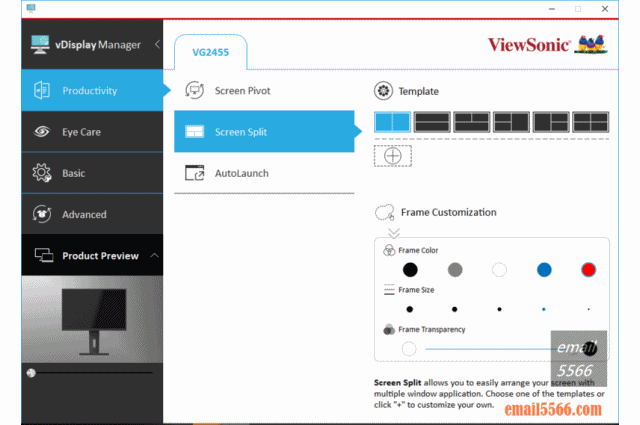Click the Frame Color circles icon
640x425 pixels.
coord(389,250)
